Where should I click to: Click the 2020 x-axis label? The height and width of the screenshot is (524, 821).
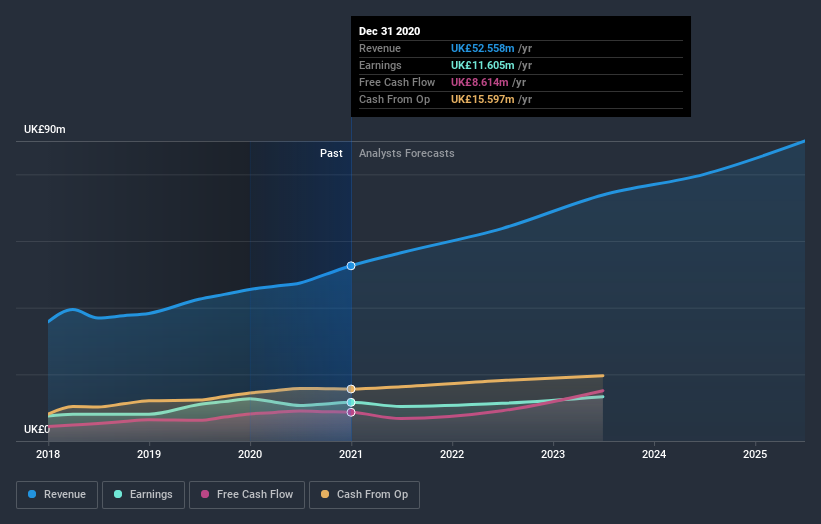[250, 454]
